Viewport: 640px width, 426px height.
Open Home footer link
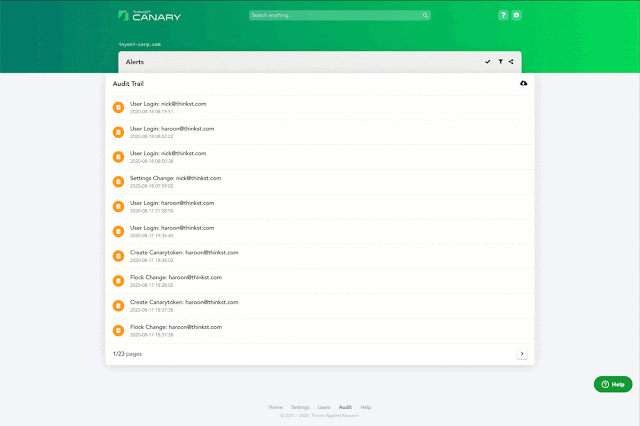tap(276, 407)
